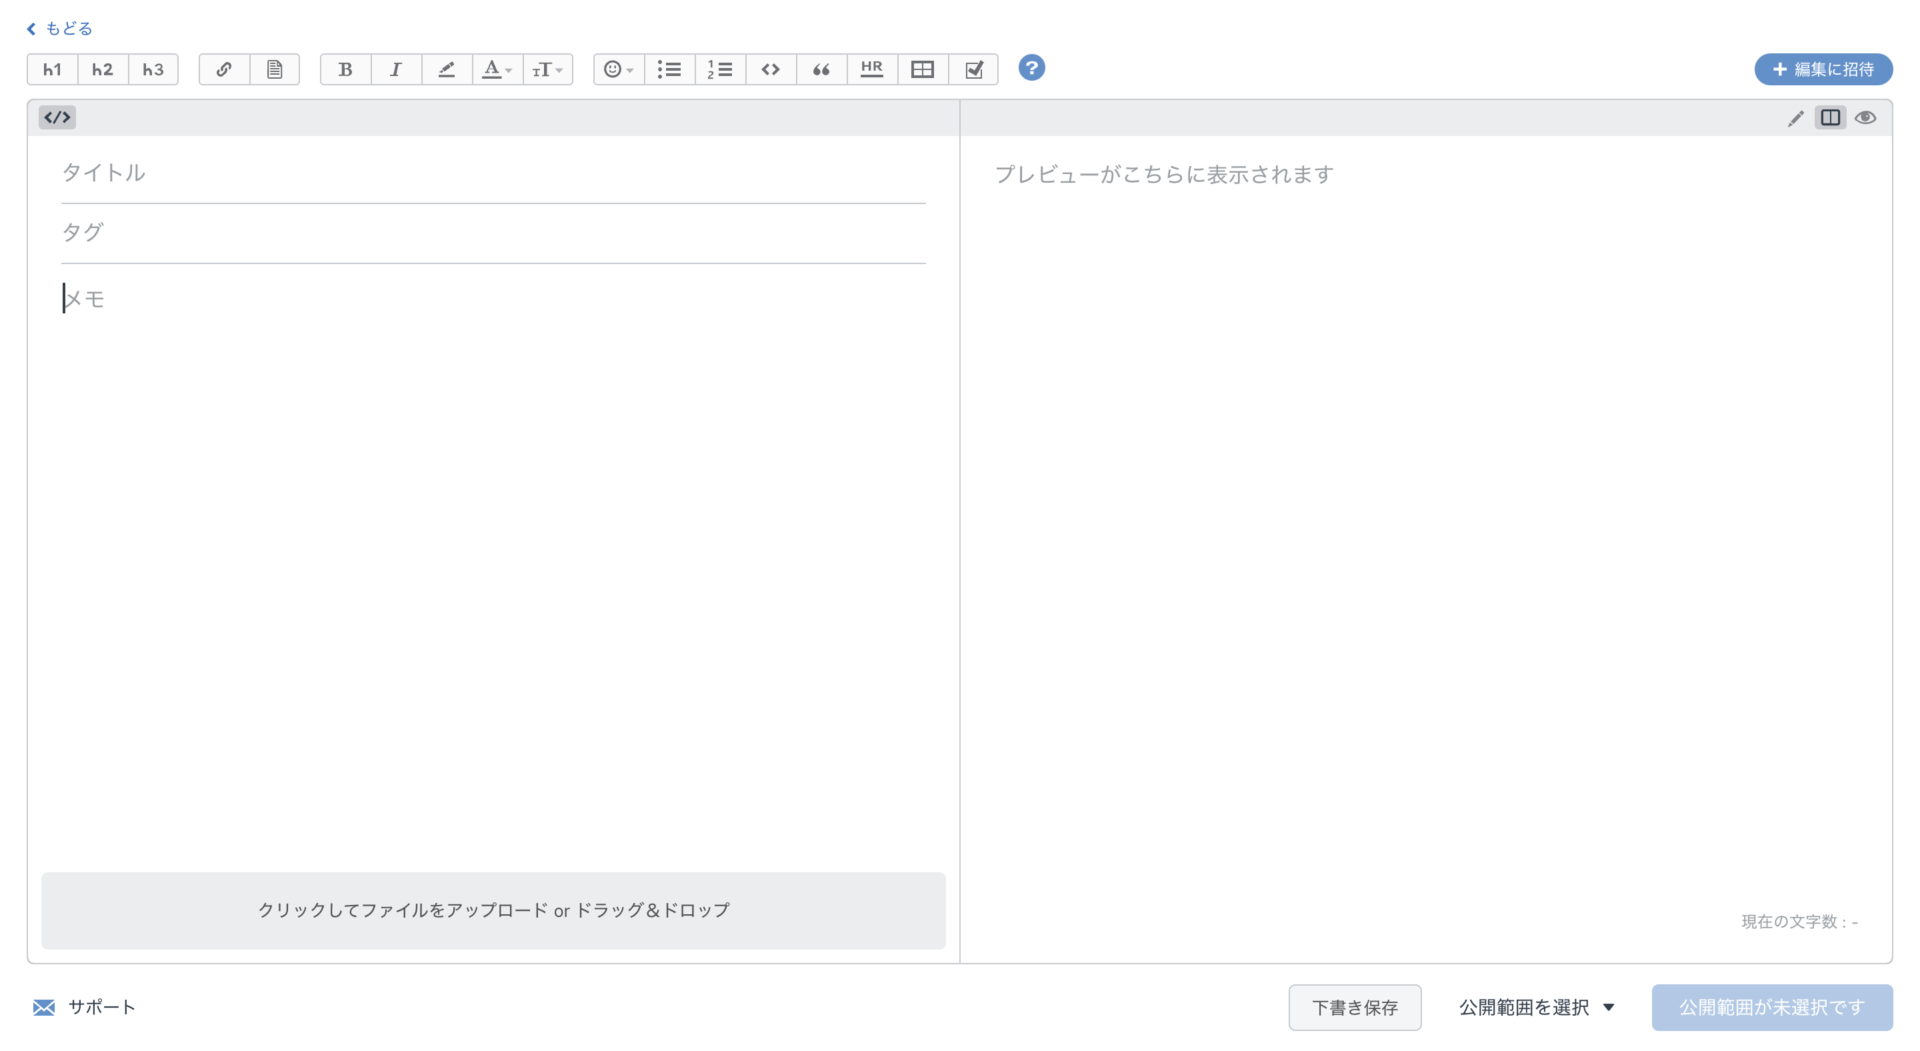Open the font size dropdown
Screen dimensions: 1920x1051
548,69
